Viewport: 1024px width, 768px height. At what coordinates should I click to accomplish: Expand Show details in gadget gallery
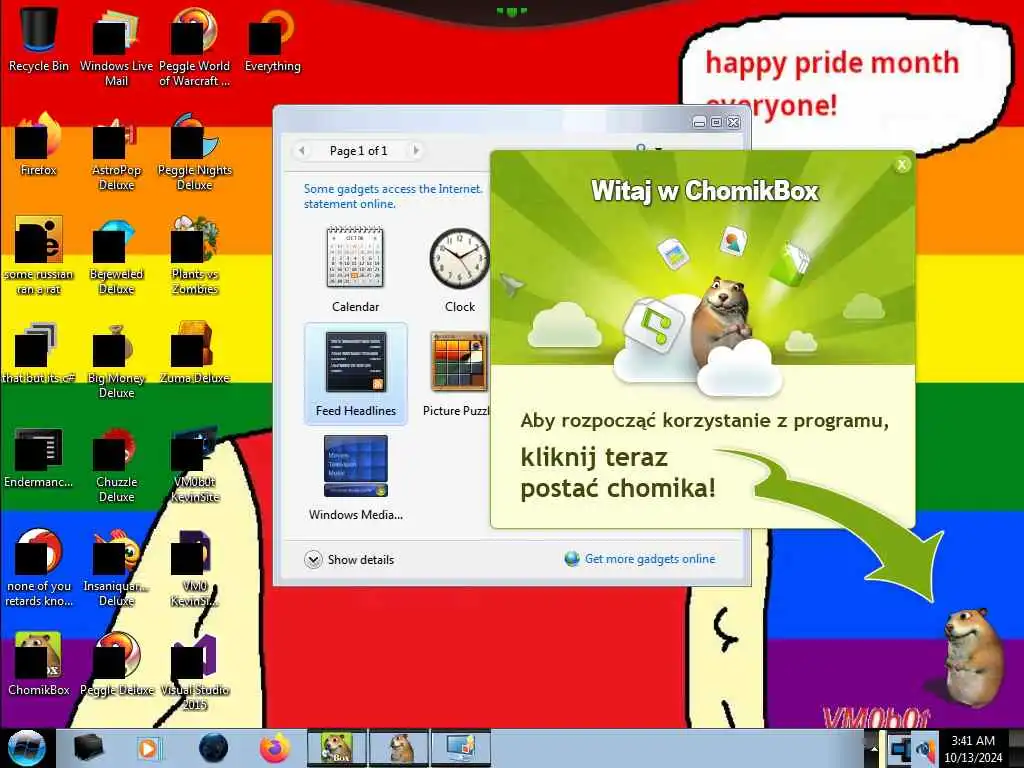point(349,560)
